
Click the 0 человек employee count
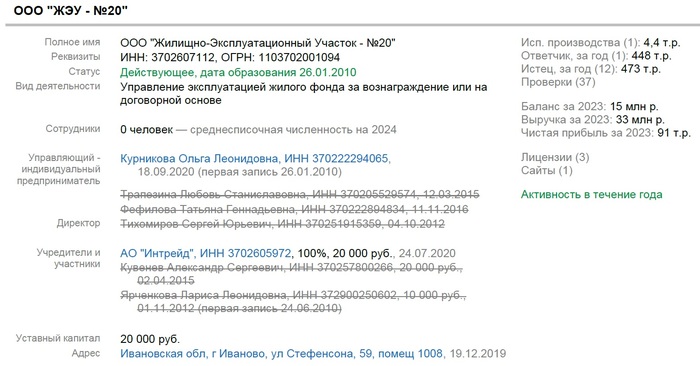pyautogui.click(x=146, y=130)
